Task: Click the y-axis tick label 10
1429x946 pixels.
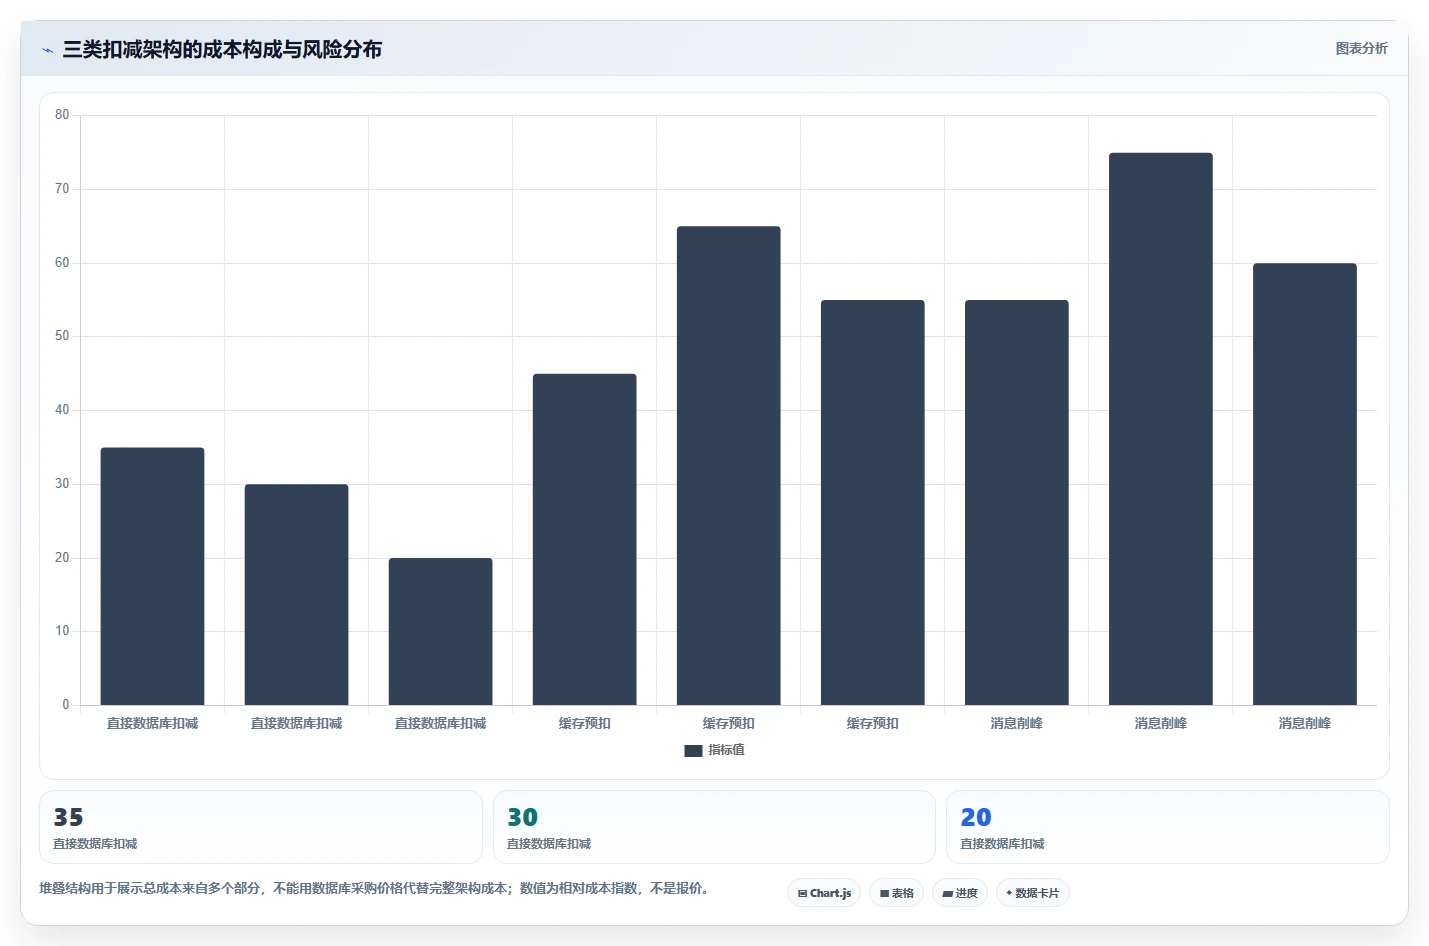Action: (62, 631)
